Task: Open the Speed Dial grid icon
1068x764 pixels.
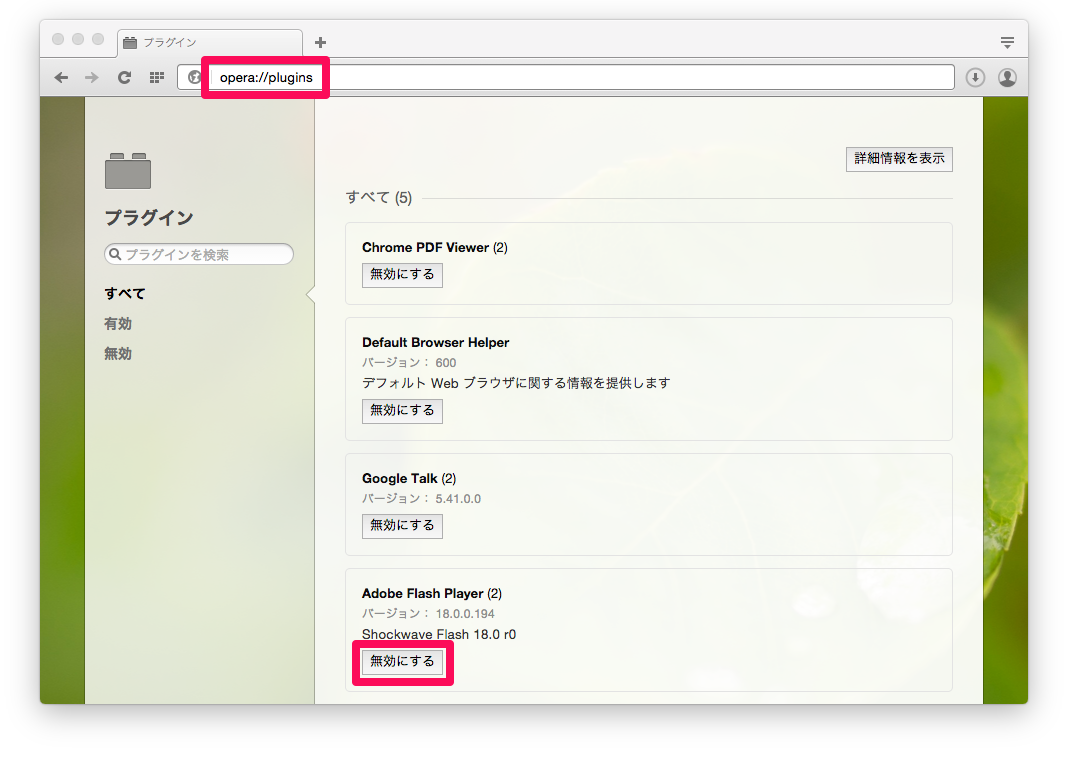Action: coord(156,77)
